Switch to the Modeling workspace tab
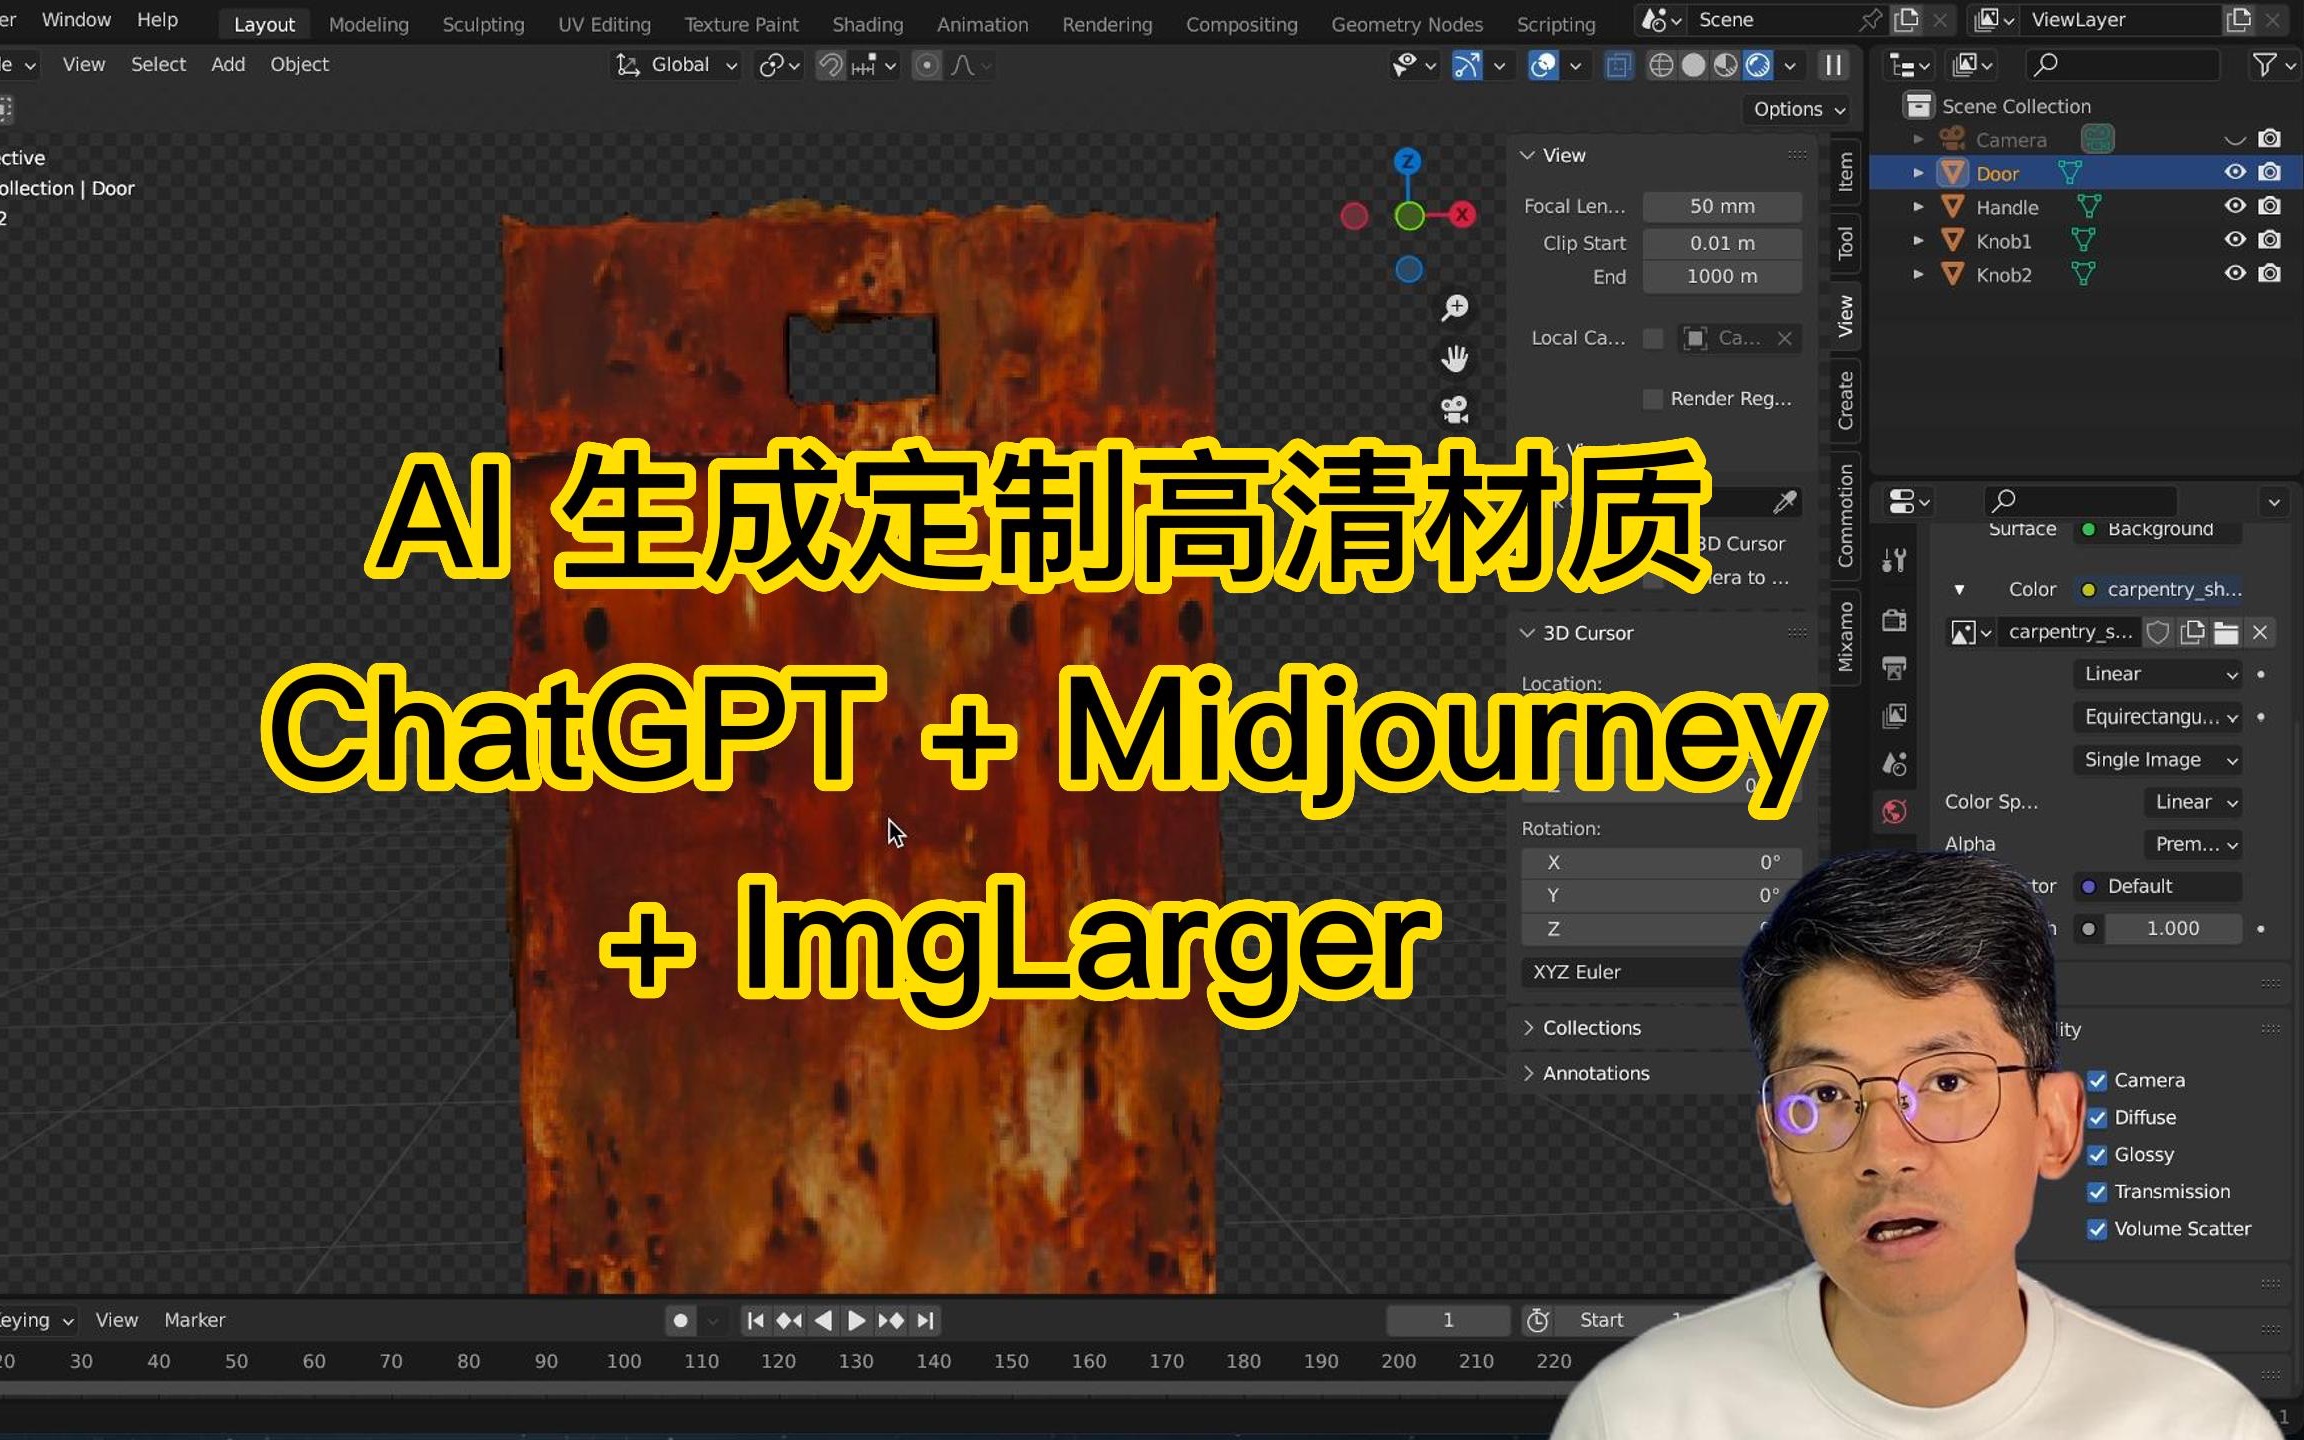 click(x=368, y=24)
